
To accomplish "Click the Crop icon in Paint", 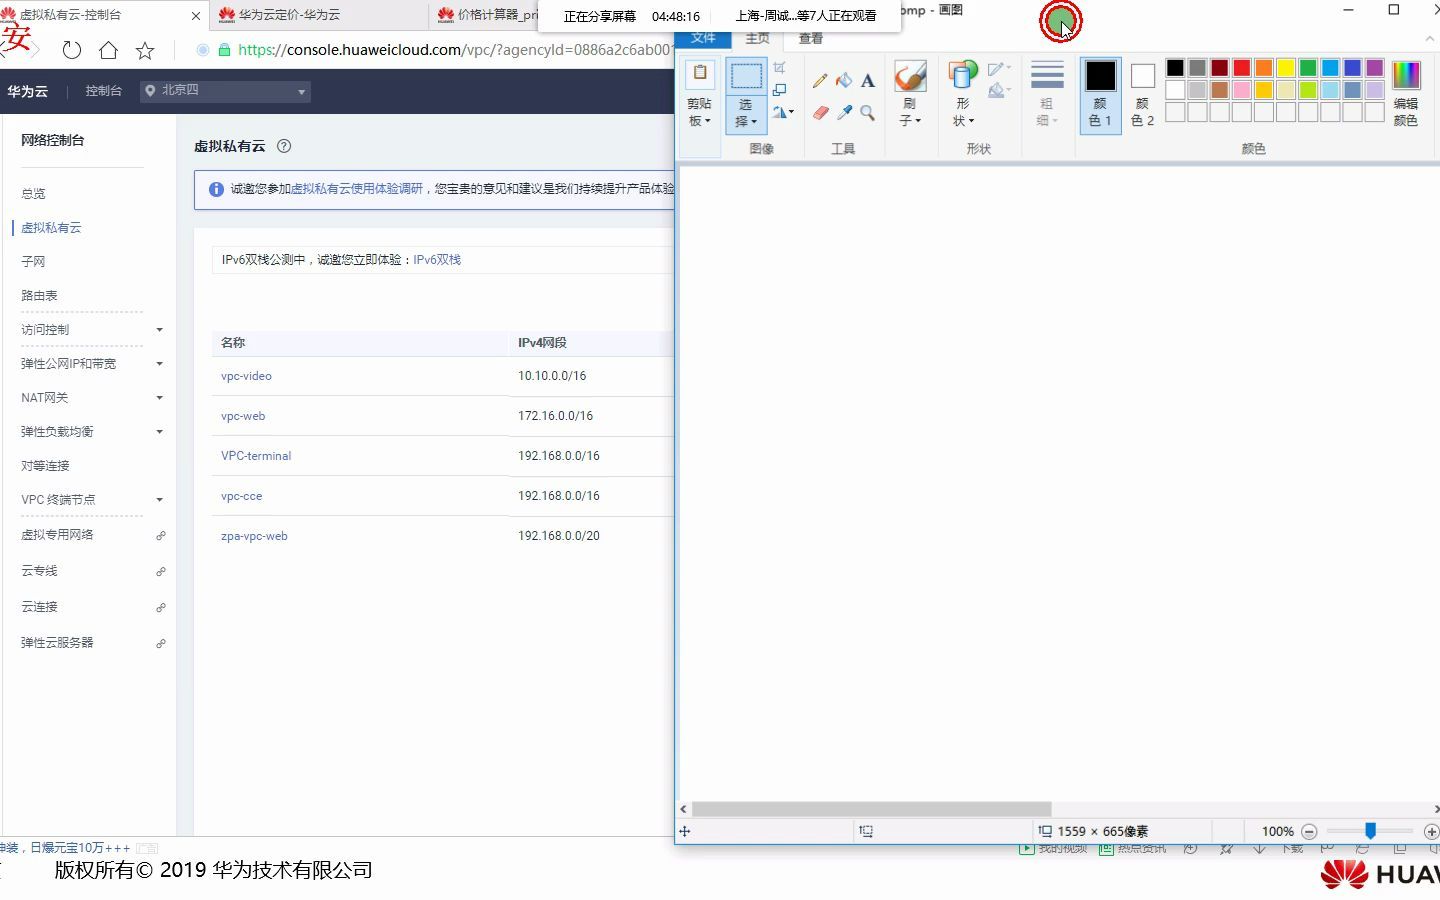I will click(x=780, y=68).
